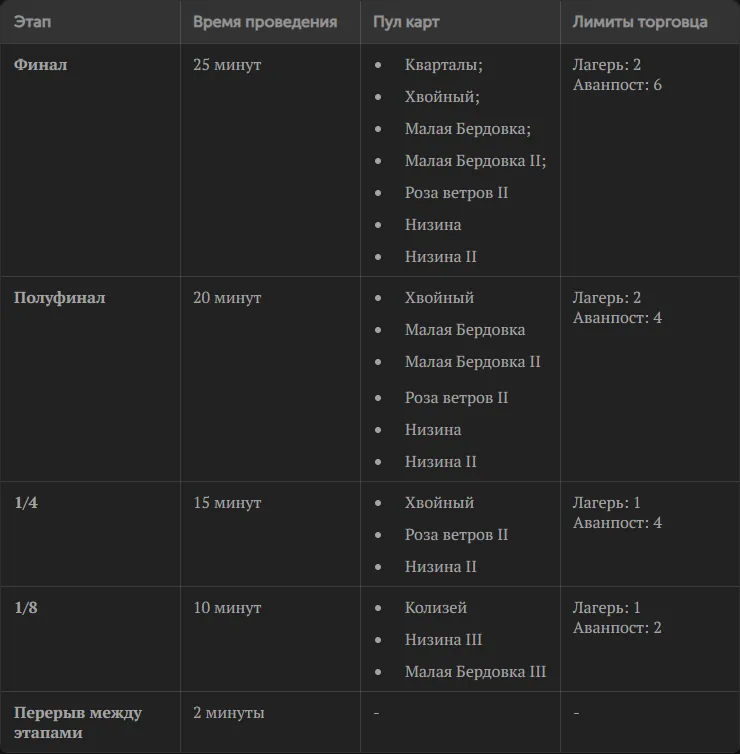Screen dimensions: 740x754
Task: Click "Колизей" map in the 1/8 pool
Action: point(436,607)
